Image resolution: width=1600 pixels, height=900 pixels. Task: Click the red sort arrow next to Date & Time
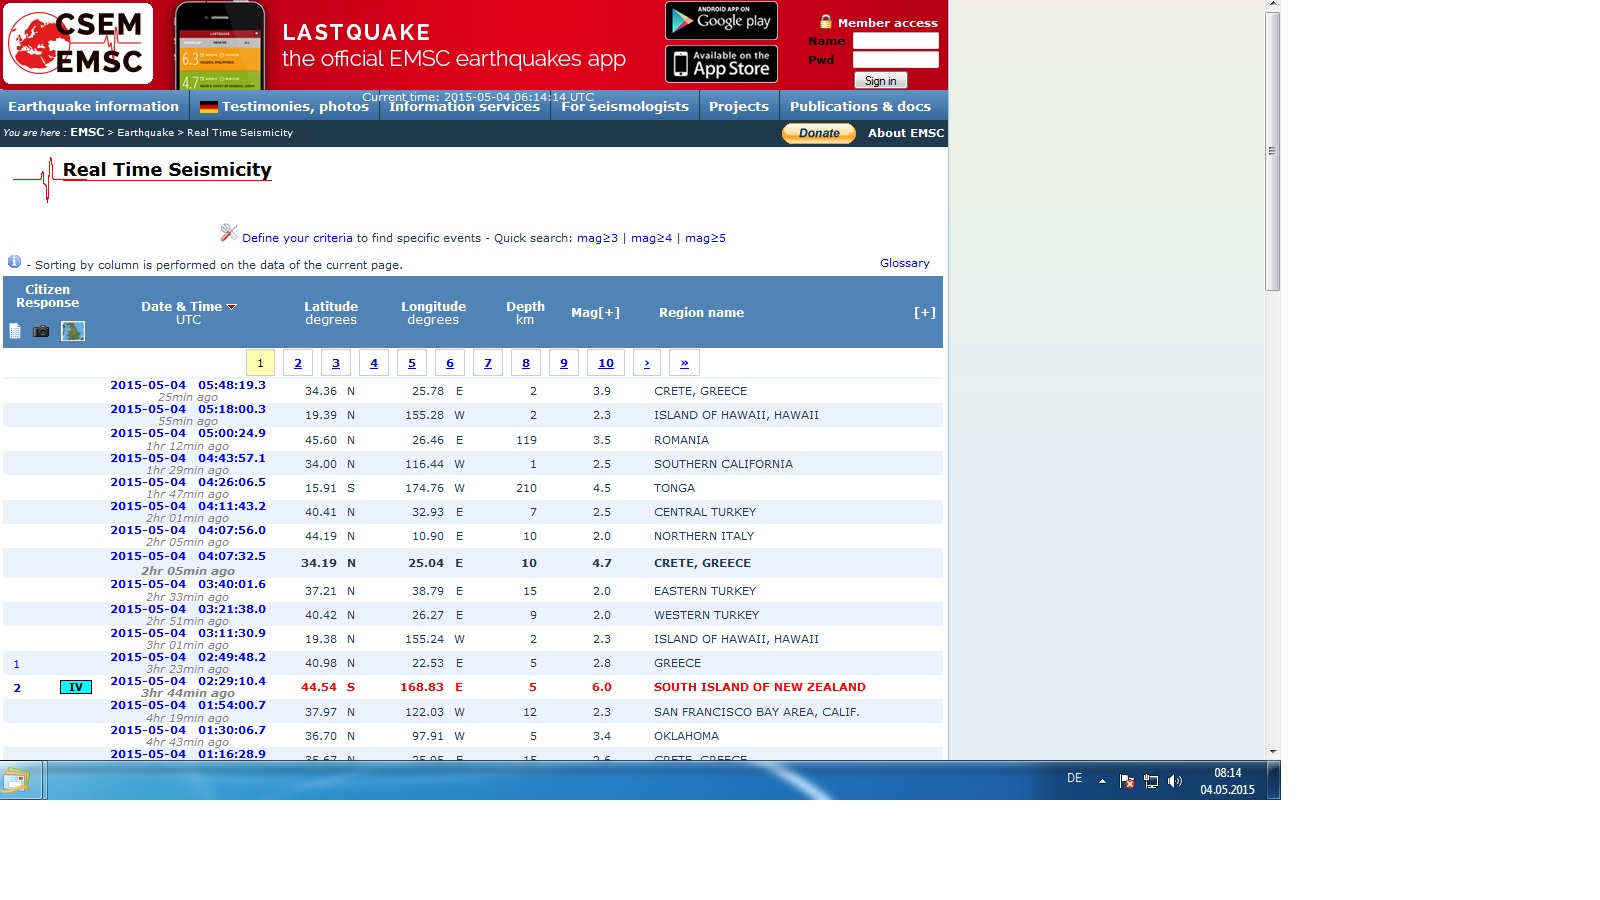point(232,307)
